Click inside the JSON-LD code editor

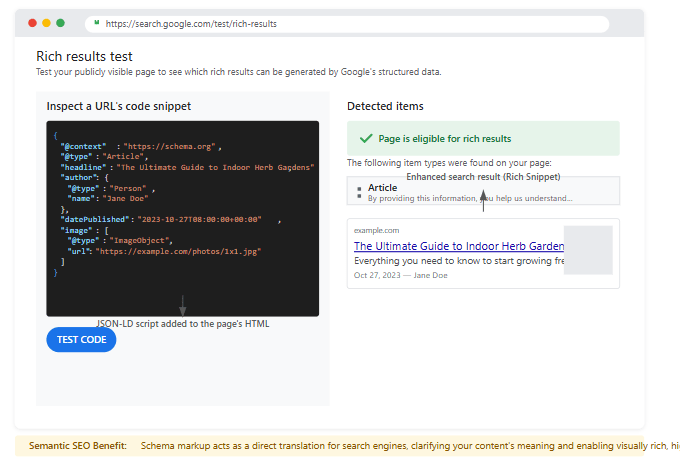pyautogui.click(x=183, y=219)
